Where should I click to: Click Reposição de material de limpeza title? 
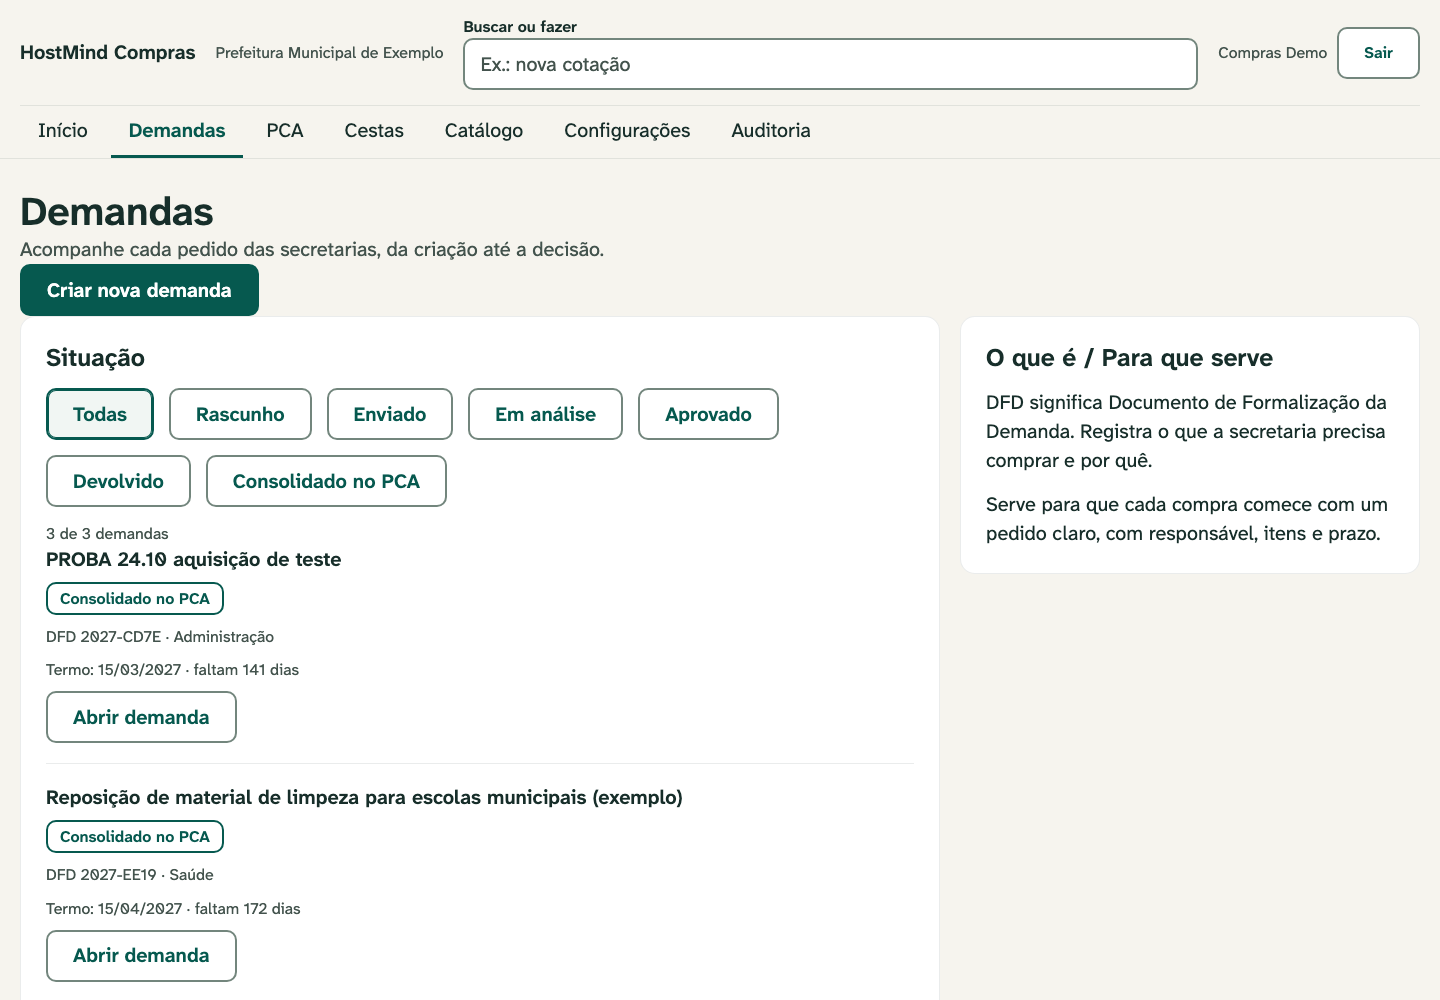point(364,798)
